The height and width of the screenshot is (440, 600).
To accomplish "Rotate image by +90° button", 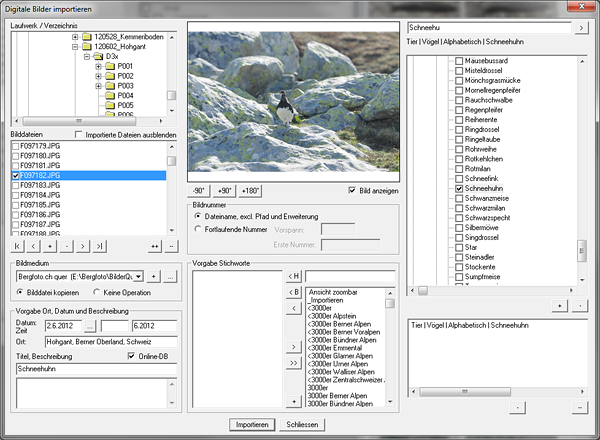I will pos(225,190).
